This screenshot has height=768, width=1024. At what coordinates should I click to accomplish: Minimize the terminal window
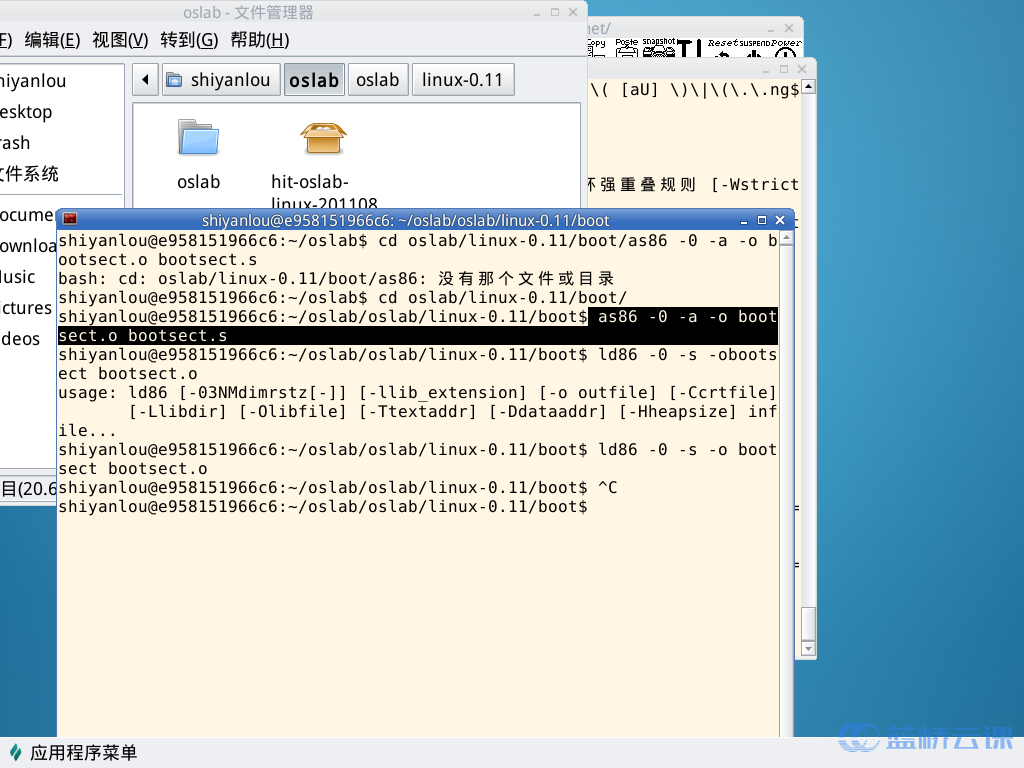point(743,220)
